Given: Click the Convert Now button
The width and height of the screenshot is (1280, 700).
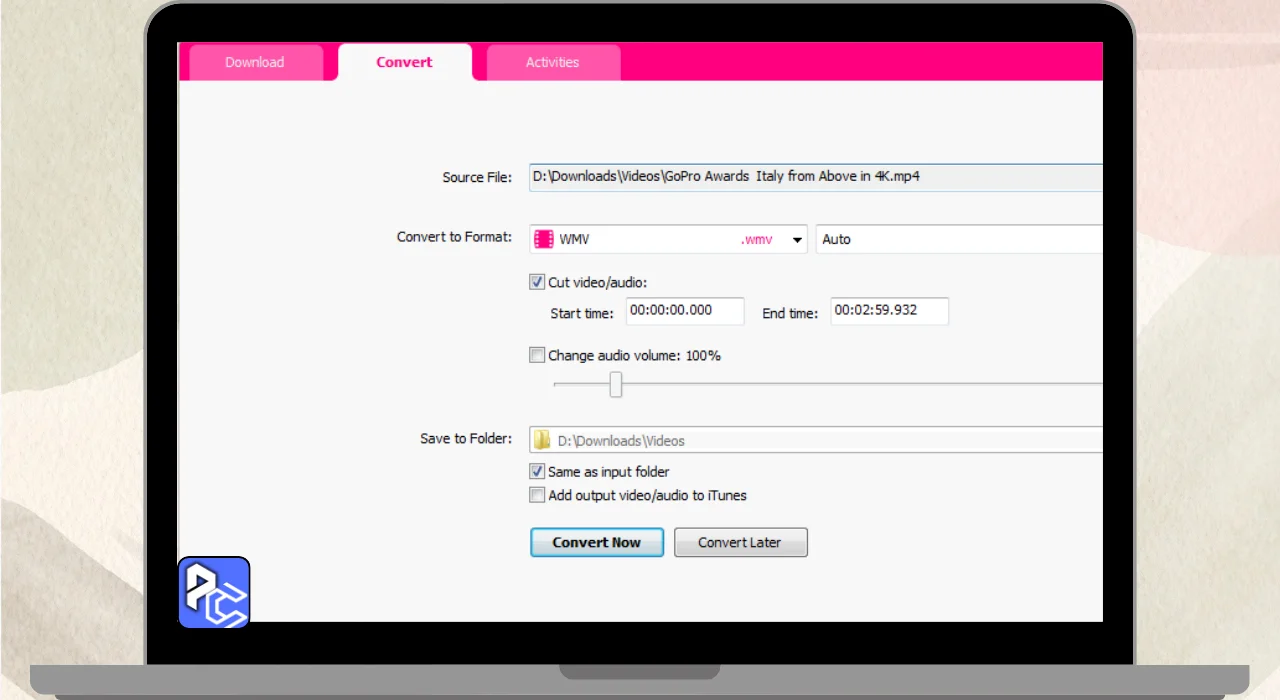Looking at the screenshot, I should pos(596,542).
